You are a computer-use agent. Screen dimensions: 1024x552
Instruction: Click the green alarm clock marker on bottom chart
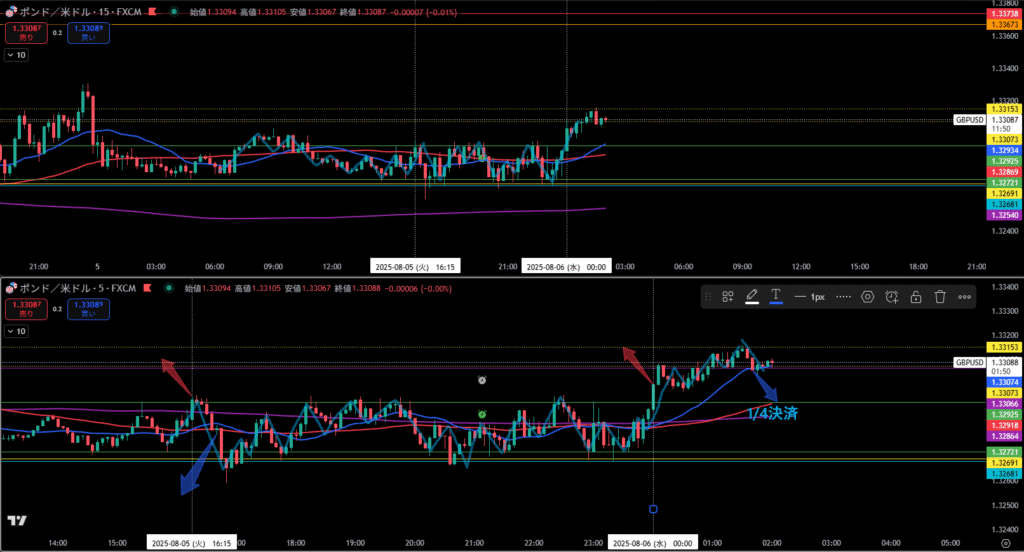[x=482, y=414]
